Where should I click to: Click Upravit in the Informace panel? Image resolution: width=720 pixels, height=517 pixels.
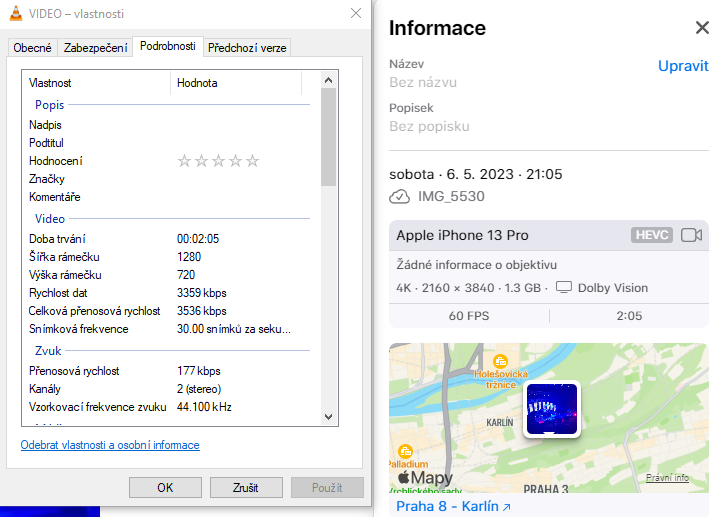[683, 66]
